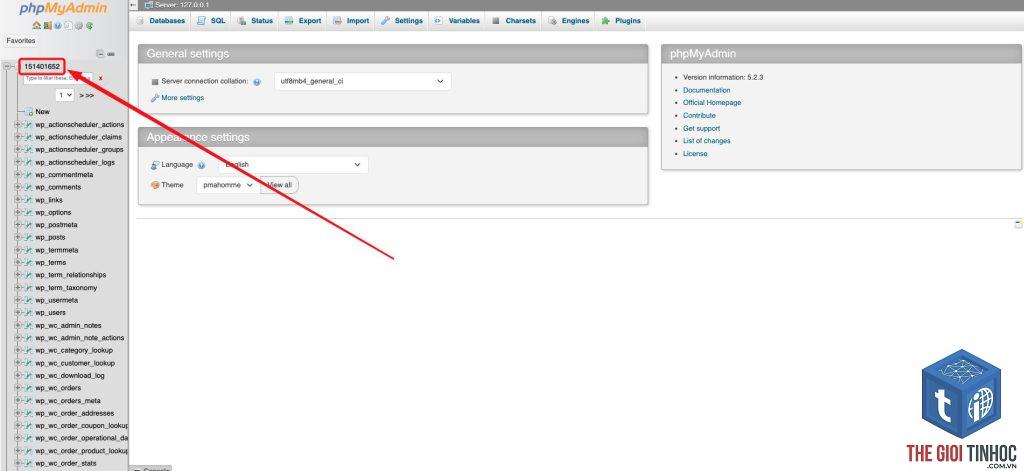Viewport: 1024px width, 471px height.
Task: Click table icon of wp_wc_category_lookup
Action: point(28,350)
